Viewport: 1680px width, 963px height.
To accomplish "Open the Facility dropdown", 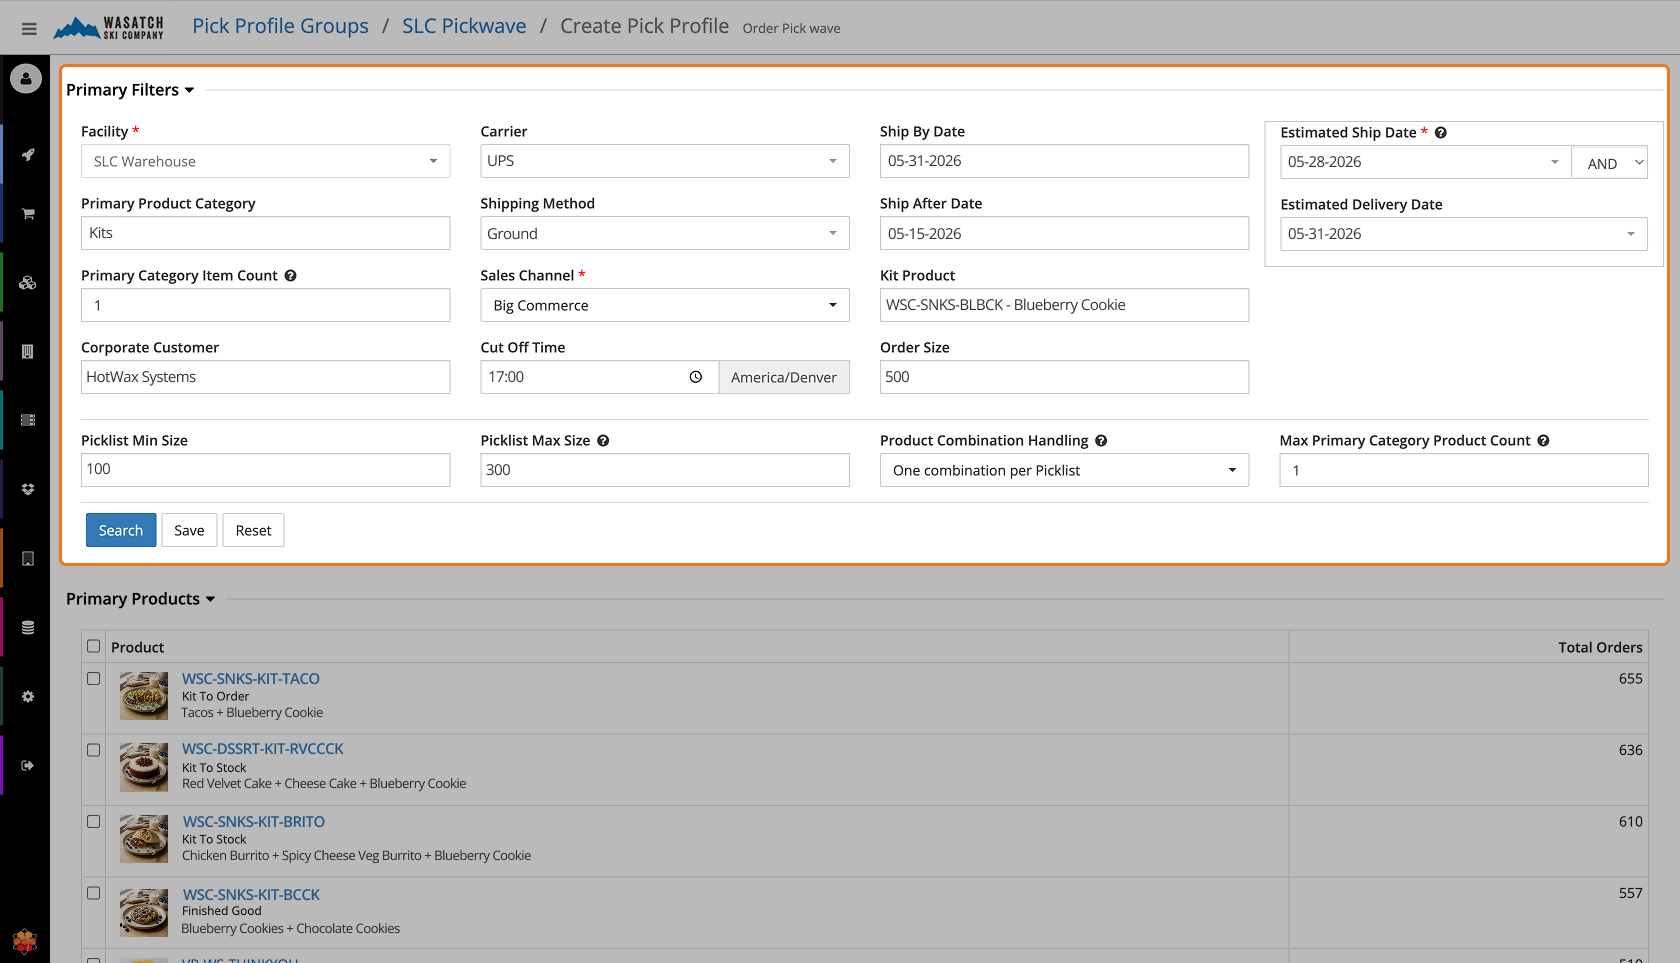I will click(x=265, y=161).
